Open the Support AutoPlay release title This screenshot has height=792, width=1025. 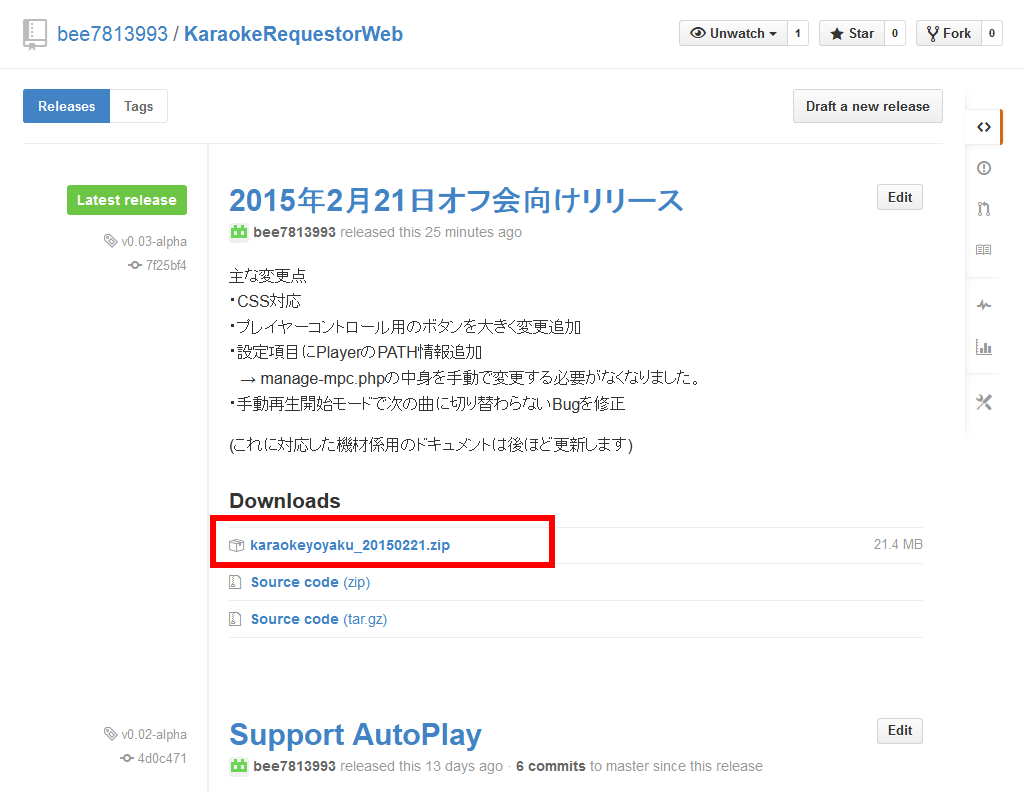(x=356, y=734)
